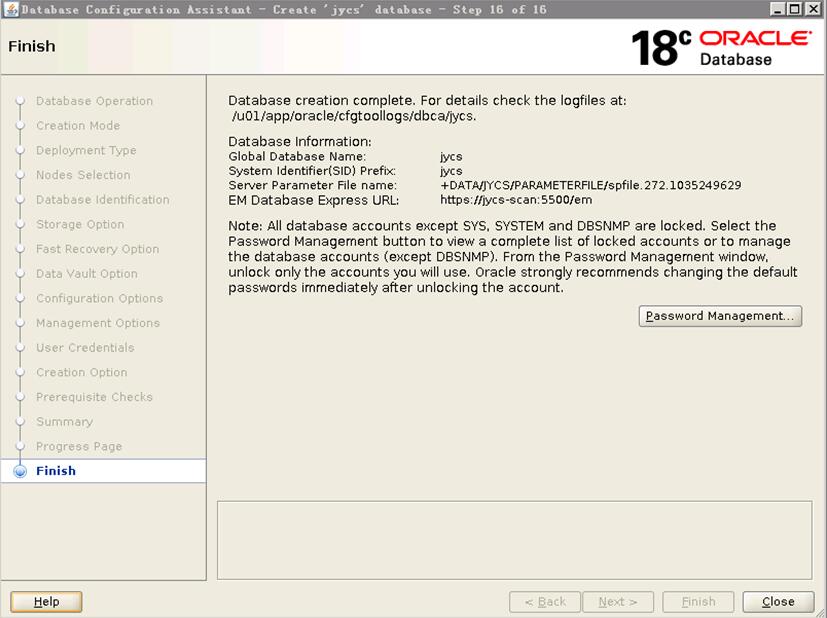Click the disabled Finish button
The image size is (827, 618).
coord(698,602)
